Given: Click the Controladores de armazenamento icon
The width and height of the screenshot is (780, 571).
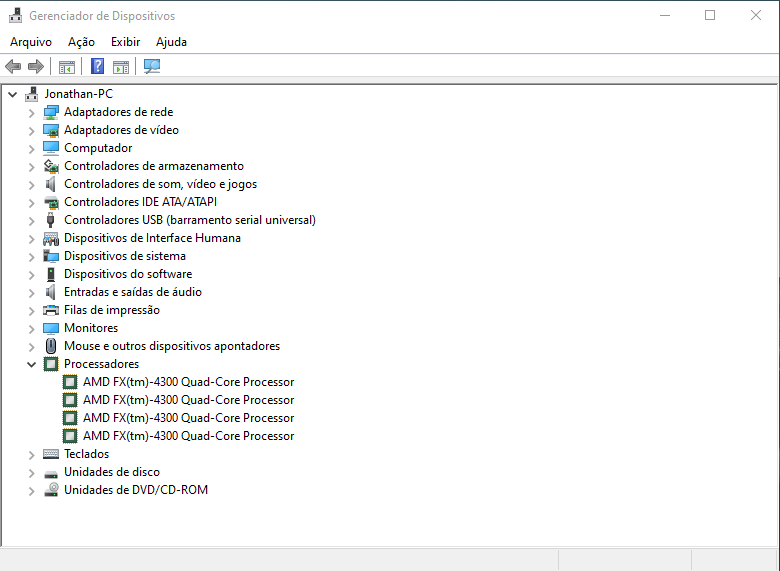Looking at the screenshot, I should coord(51,166).
